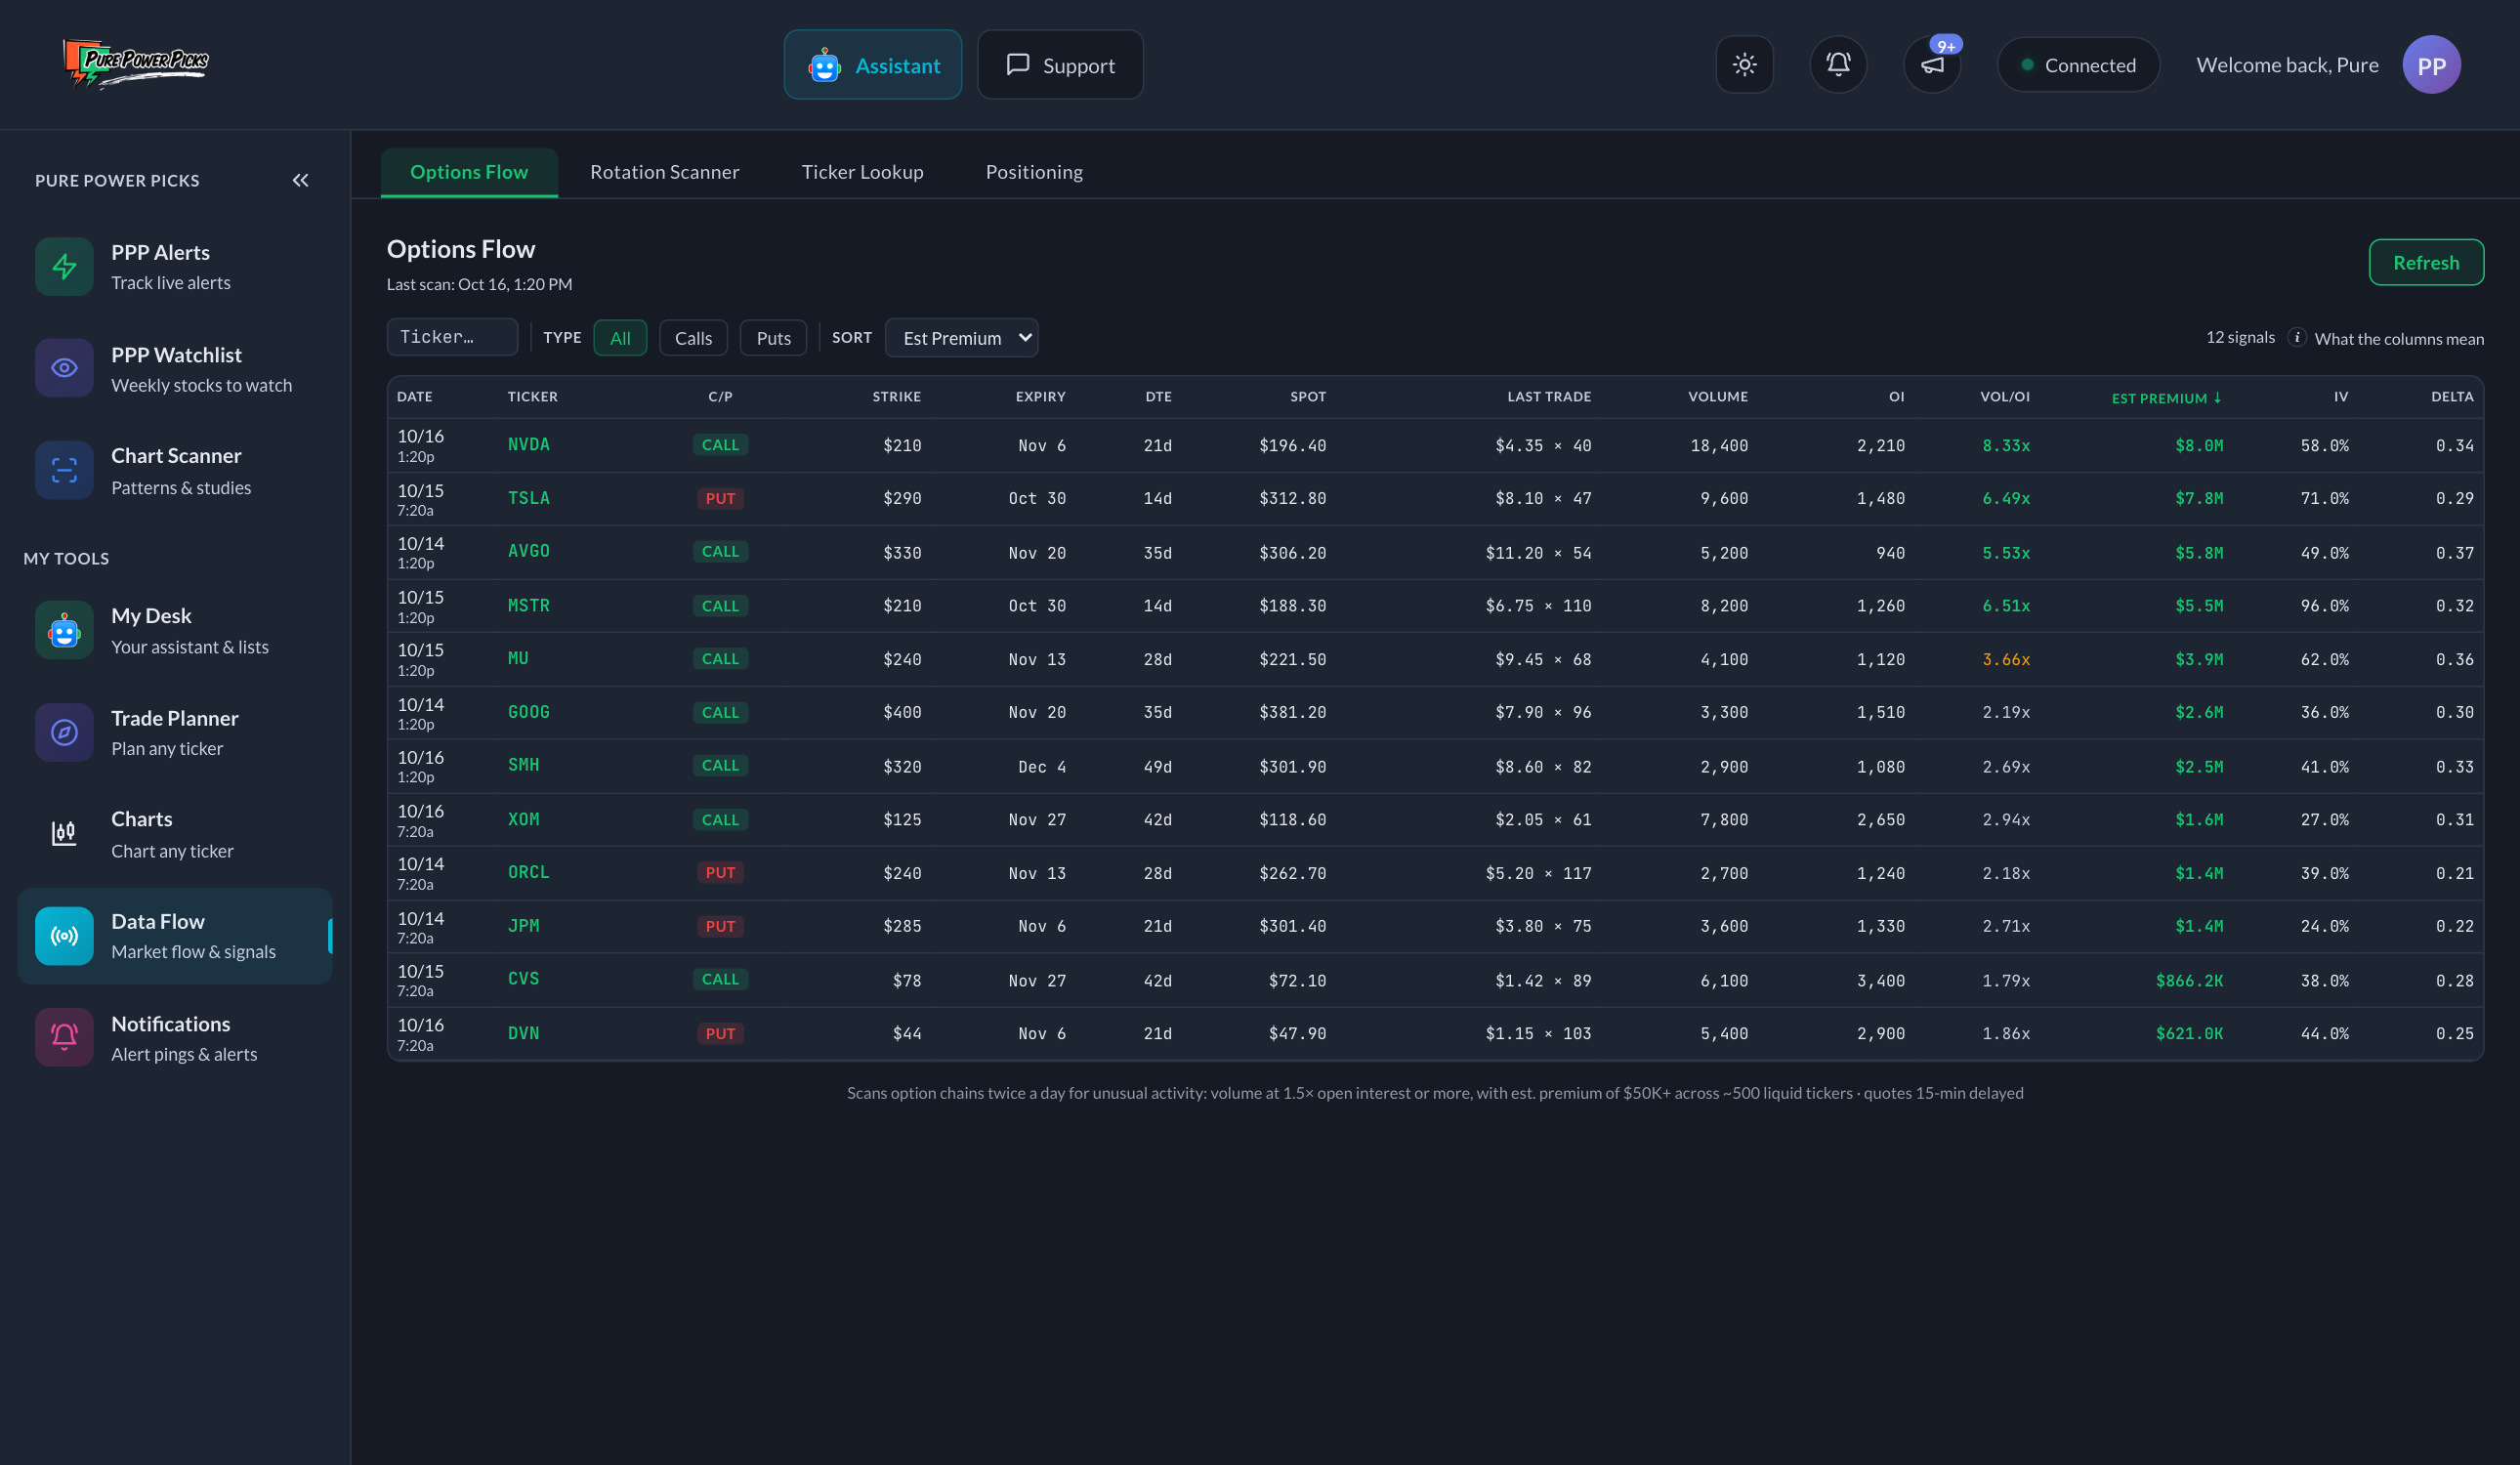The width and height of the screenshot is (2520, 1465).
Task: Click the Ticker search field
Action: (452, 337)
